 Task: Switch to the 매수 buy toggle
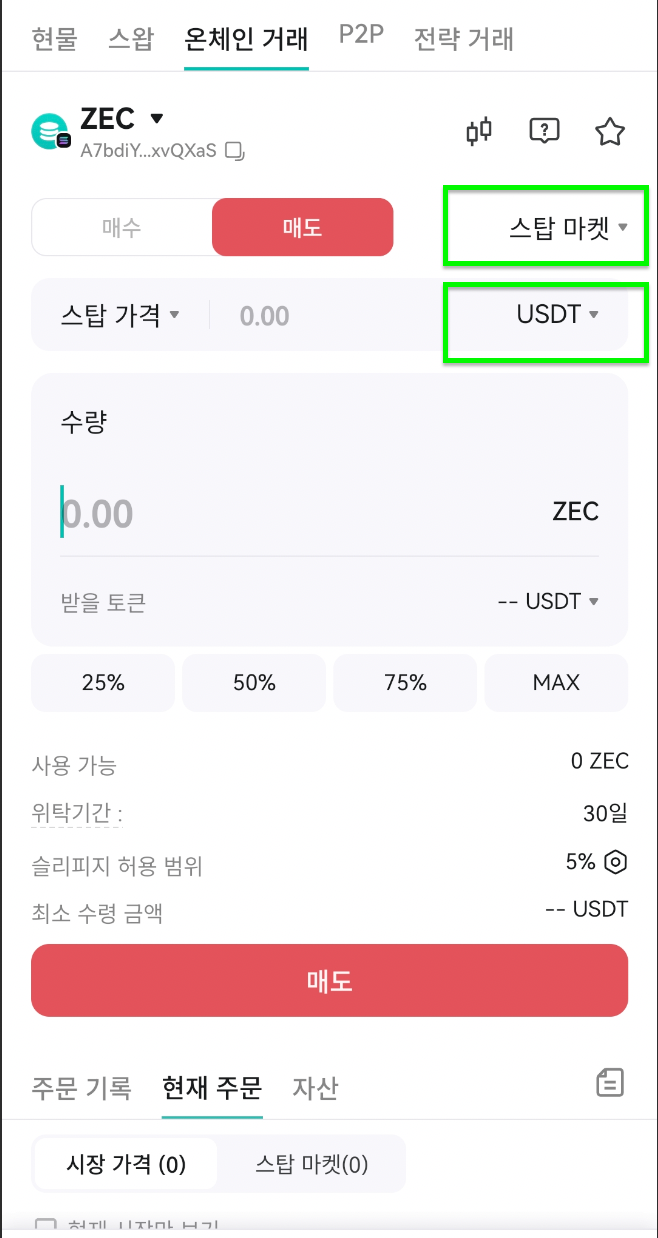pos(121,227)
